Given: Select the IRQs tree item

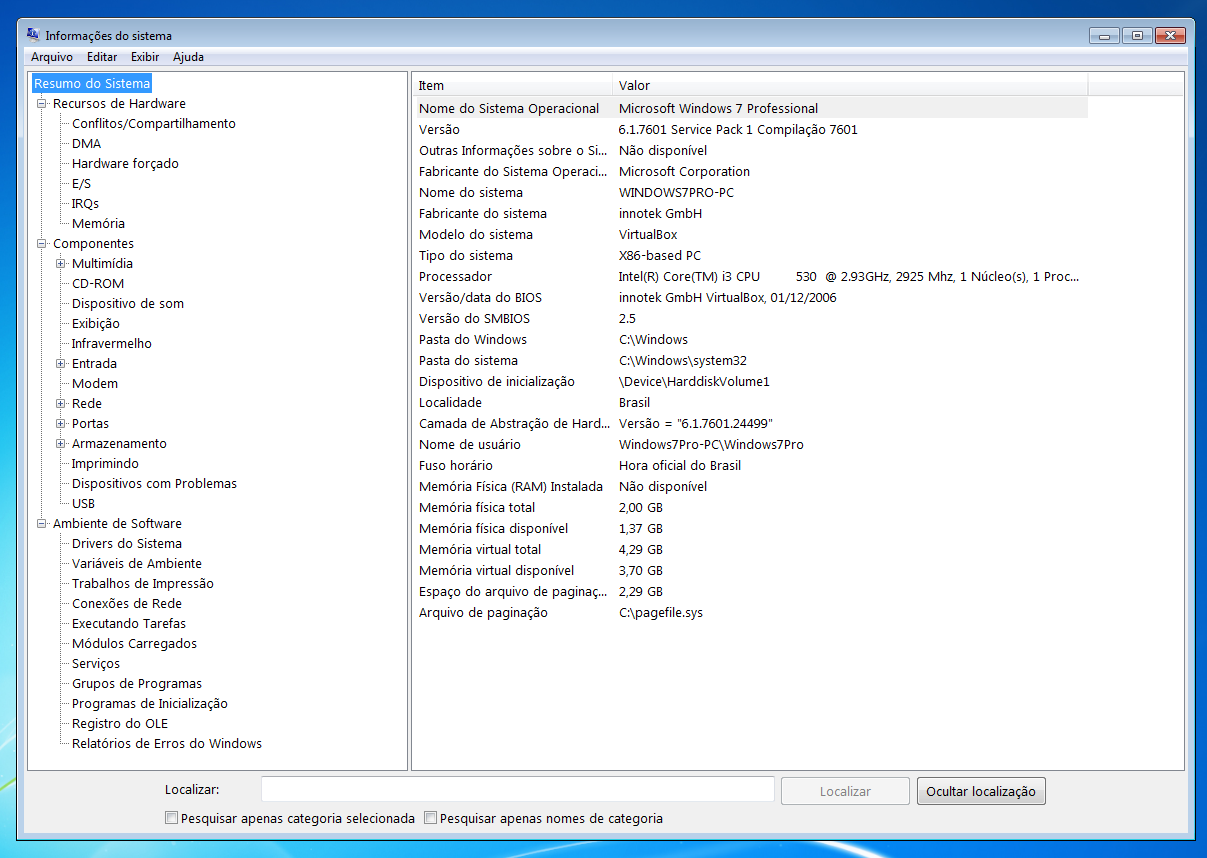Looking at the screenshot, I should pos(85,203).
